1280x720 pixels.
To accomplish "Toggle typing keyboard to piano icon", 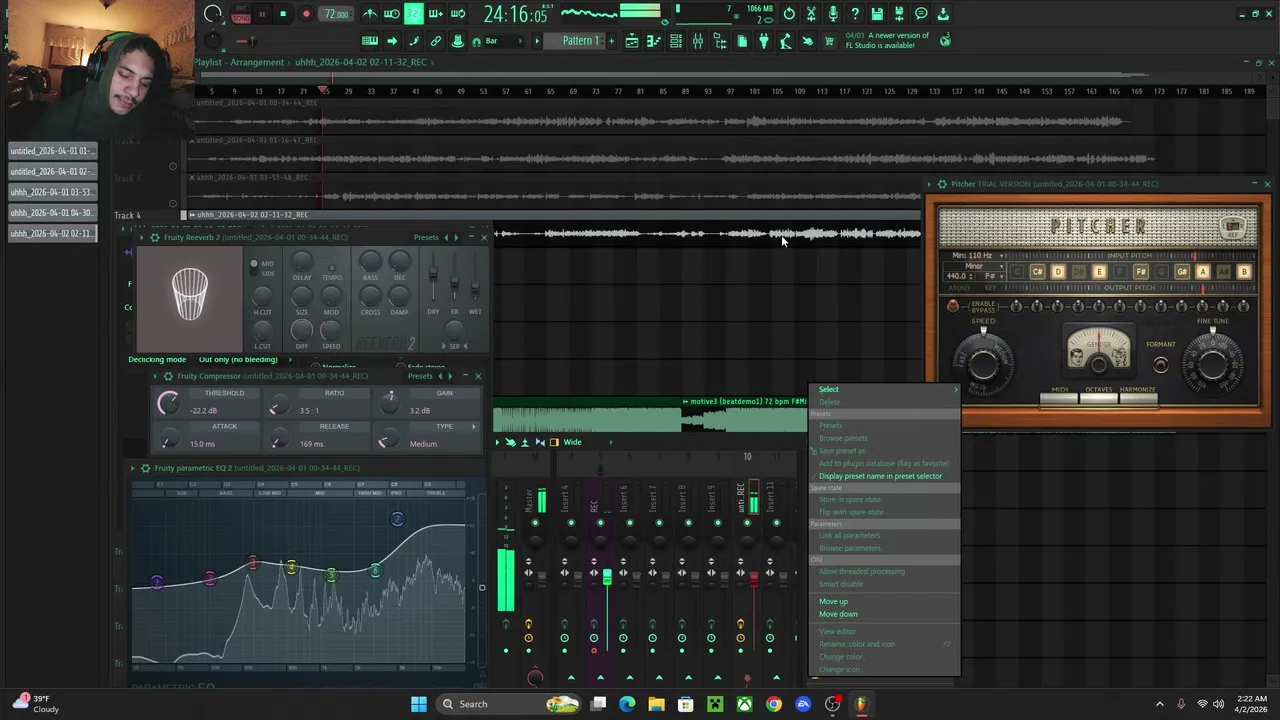I will point(370,41).
